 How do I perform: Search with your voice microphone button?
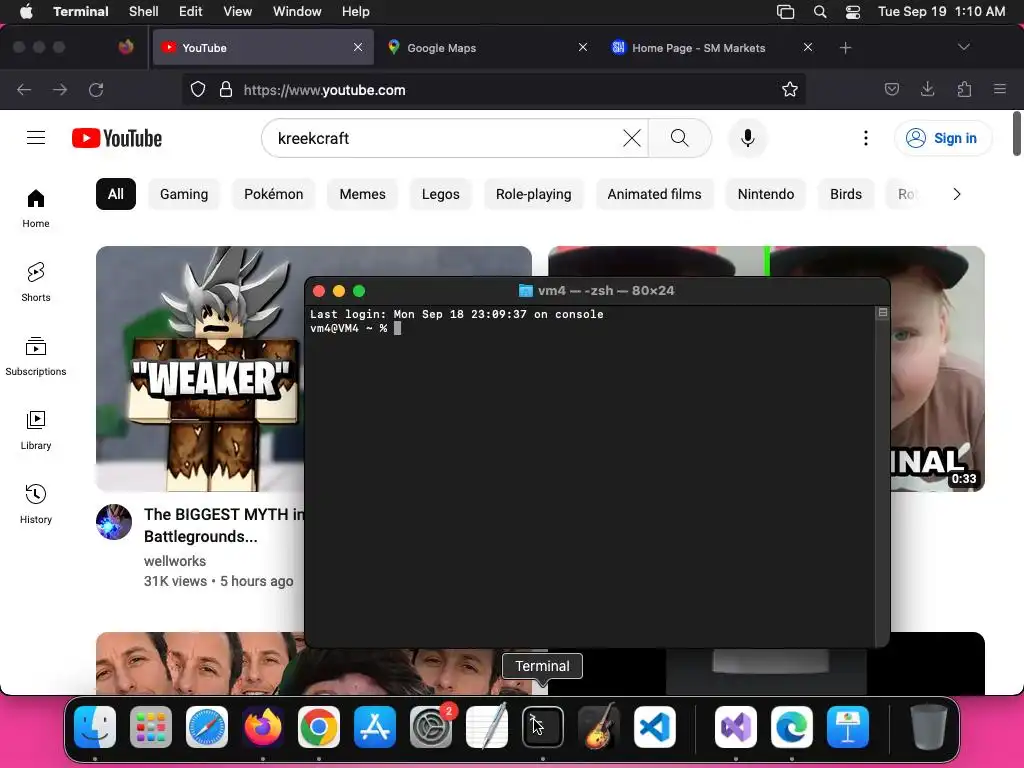748,138
